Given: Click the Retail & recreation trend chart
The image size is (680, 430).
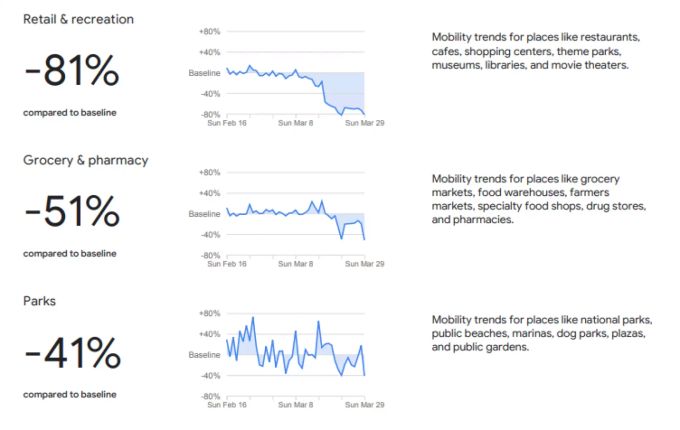Looking at the screenshot, I should point(286,78).
